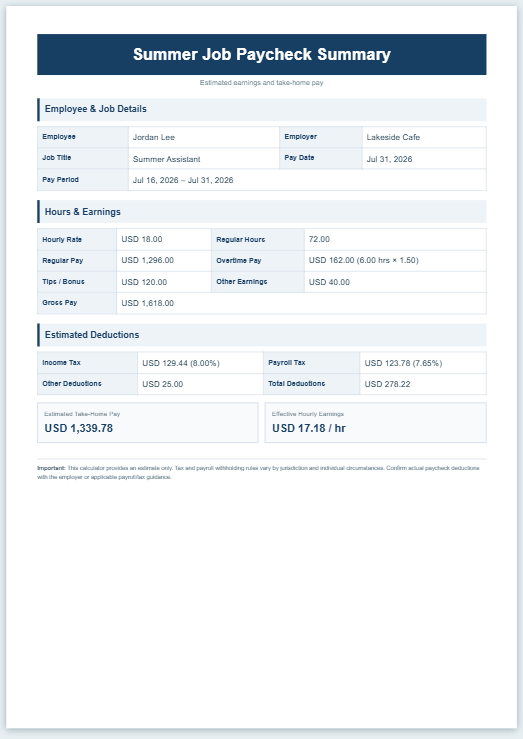The width and height of the screenshot is (523, 739).
Task: Click the 'Hours & Earnings' section heading
Action: (x=82, y=212)
